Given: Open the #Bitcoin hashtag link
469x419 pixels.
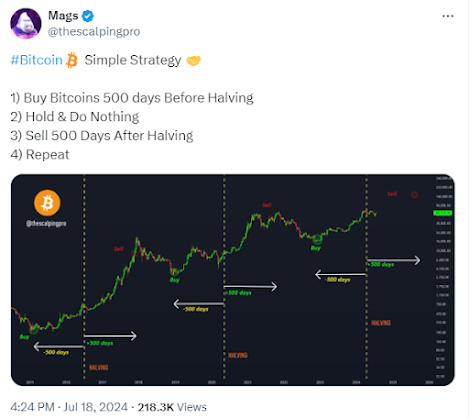Looking at the screenshot, I should (36, 60).
